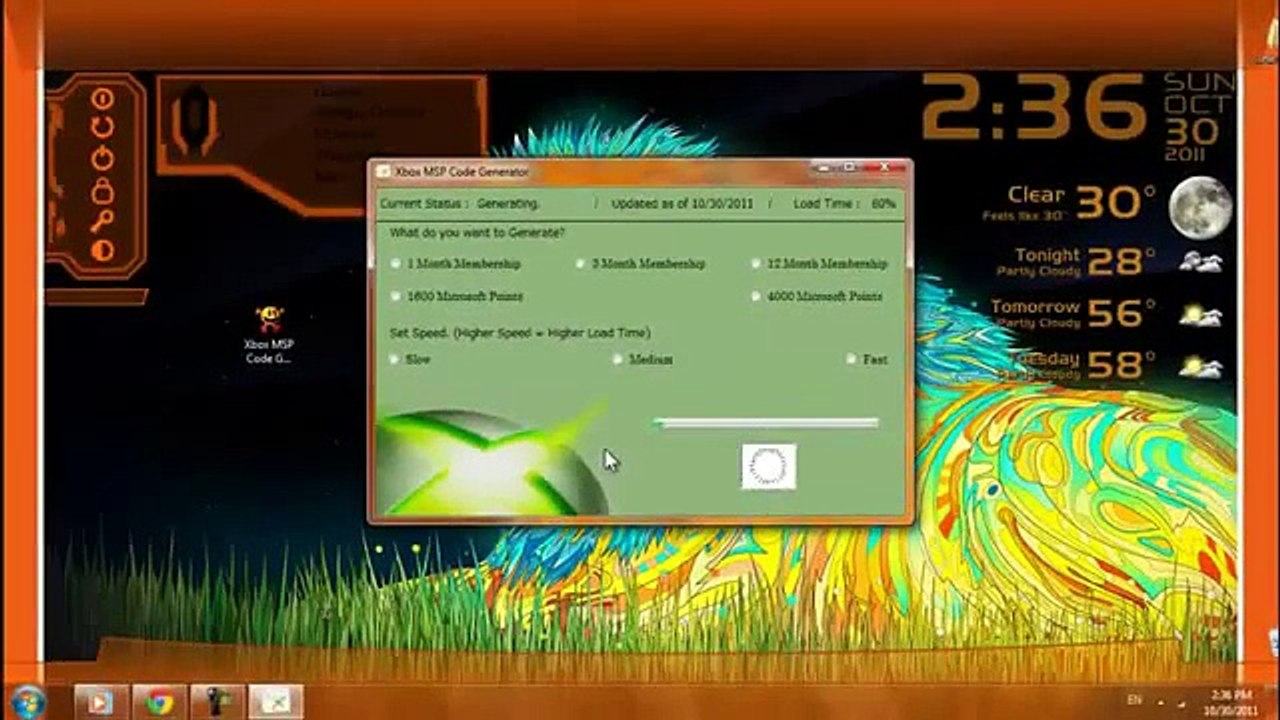Image resolution: width=1280 pixels, height=720 pixels.
Task: Set generator speed to Medium
Action: coord(643,359)
